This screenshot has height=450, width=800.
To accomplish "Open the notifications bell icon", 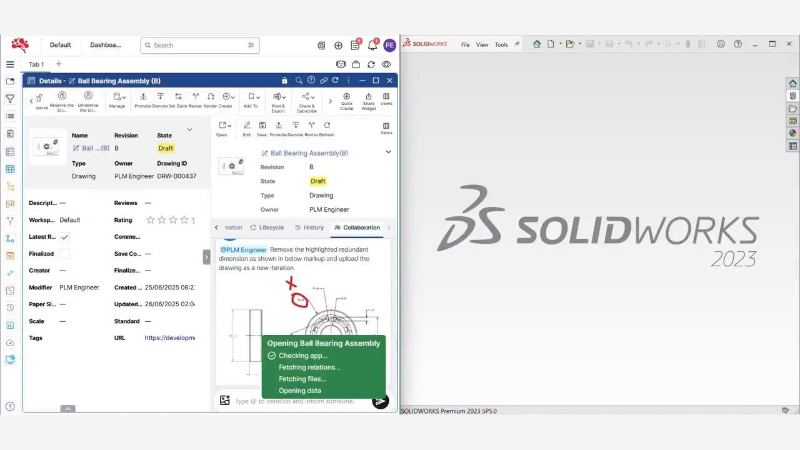I will click(373, 45).
